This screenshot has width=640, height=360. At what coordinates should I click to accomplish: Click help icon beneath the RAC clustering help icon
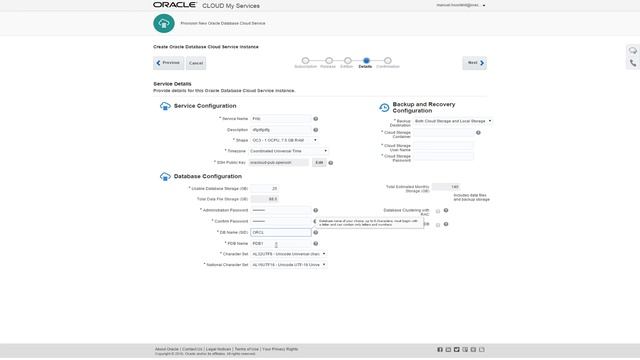pos(446,224)
